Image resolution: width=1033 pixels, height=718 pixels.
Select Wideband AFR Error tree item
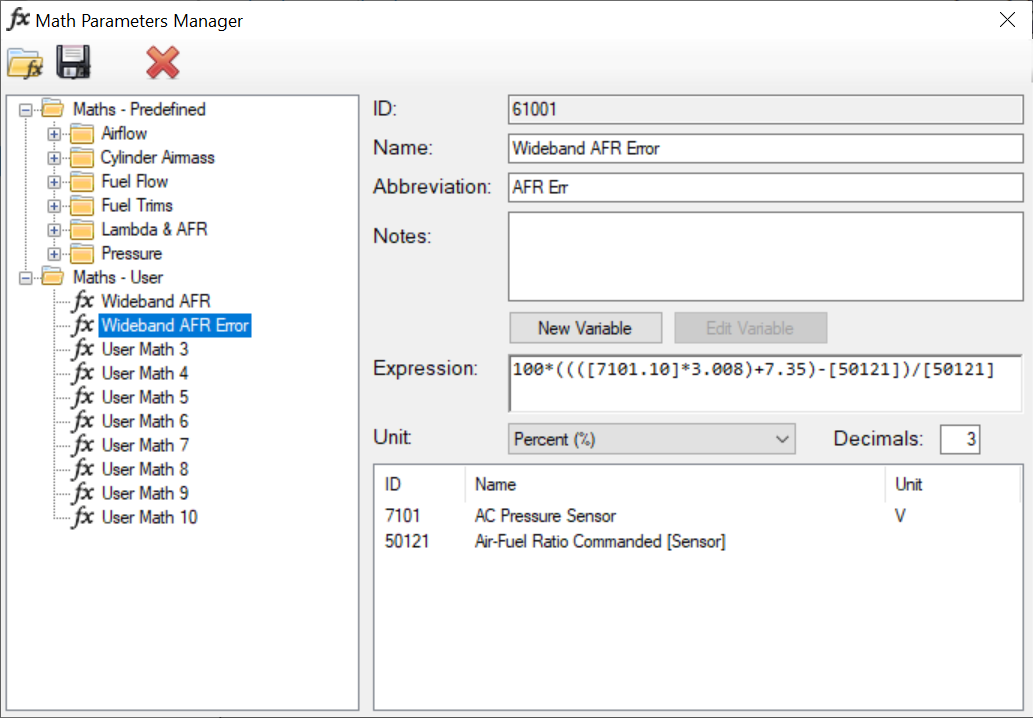click(175, 325)
